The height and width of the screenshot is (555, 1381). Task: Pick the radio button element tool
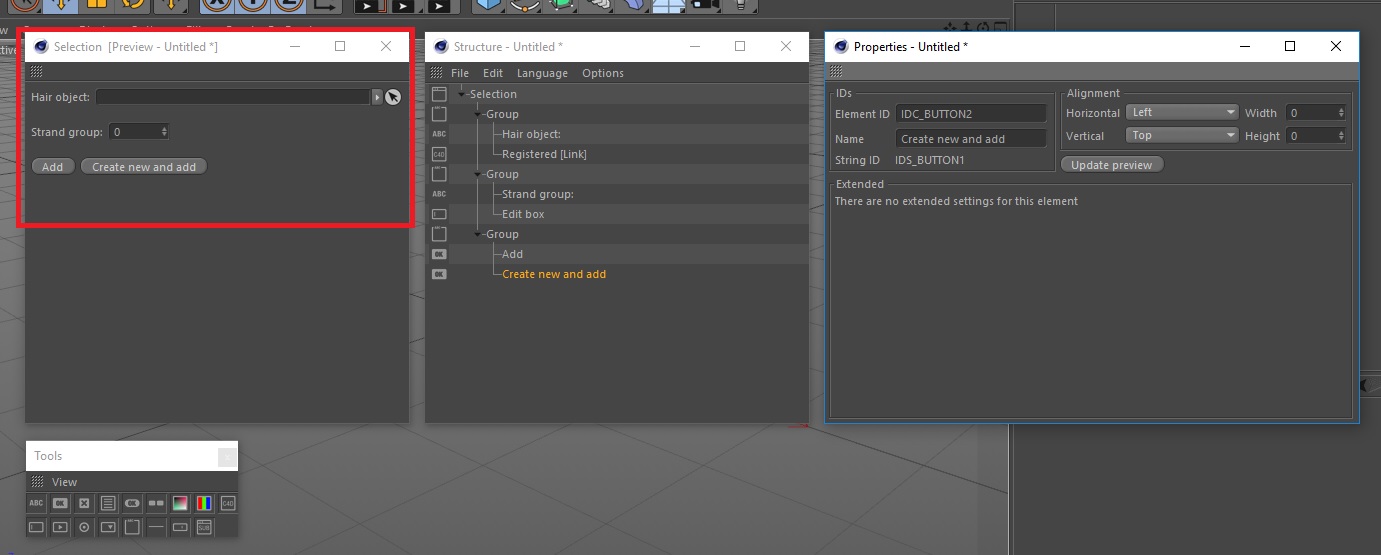click(x=84, y=526)
